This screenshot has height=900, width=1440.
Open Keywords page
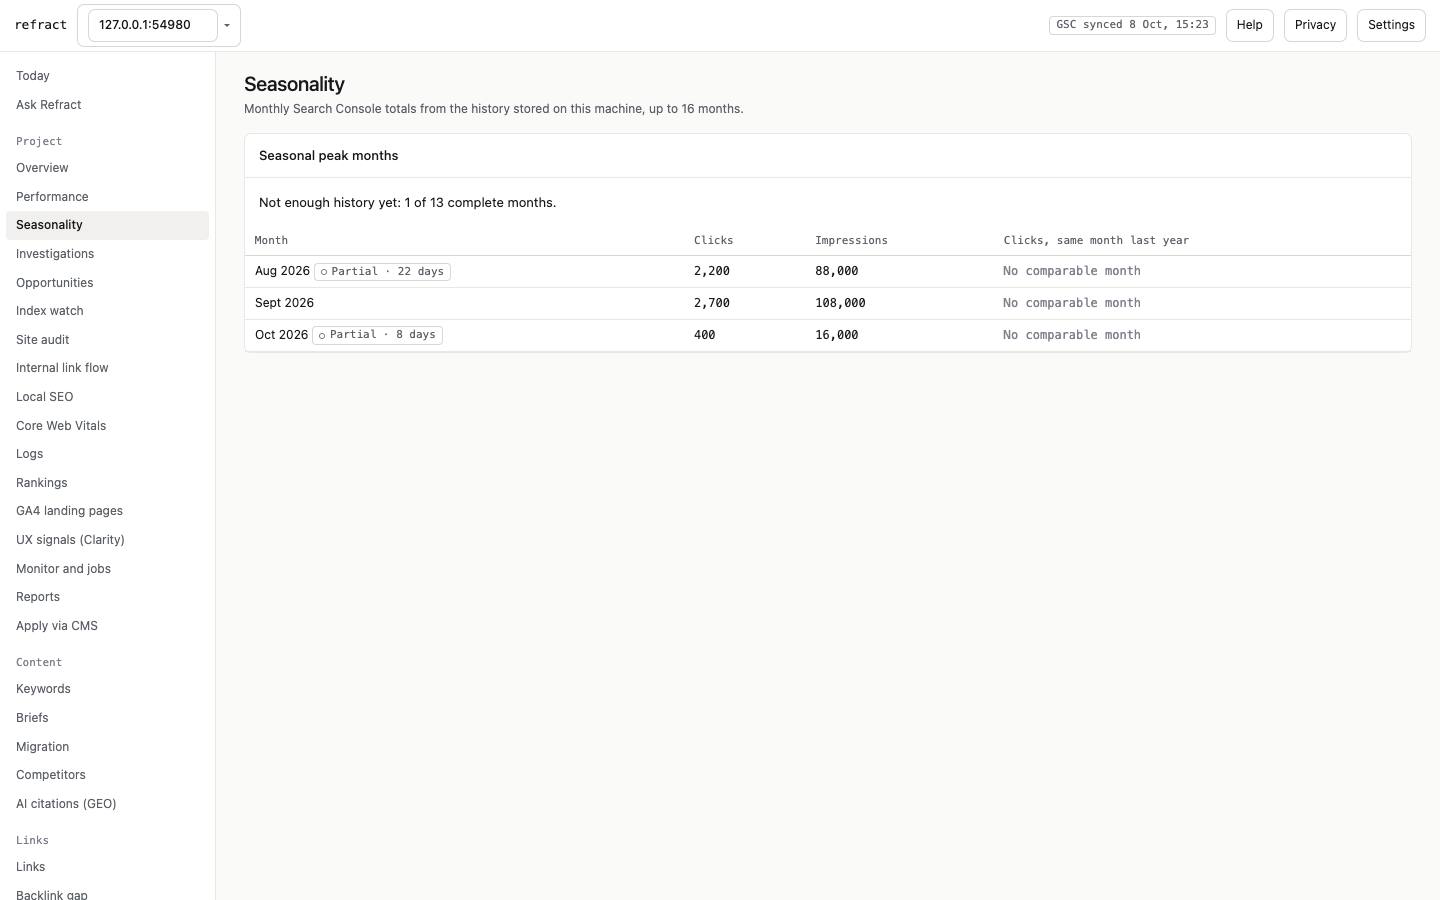click(107, 689)
